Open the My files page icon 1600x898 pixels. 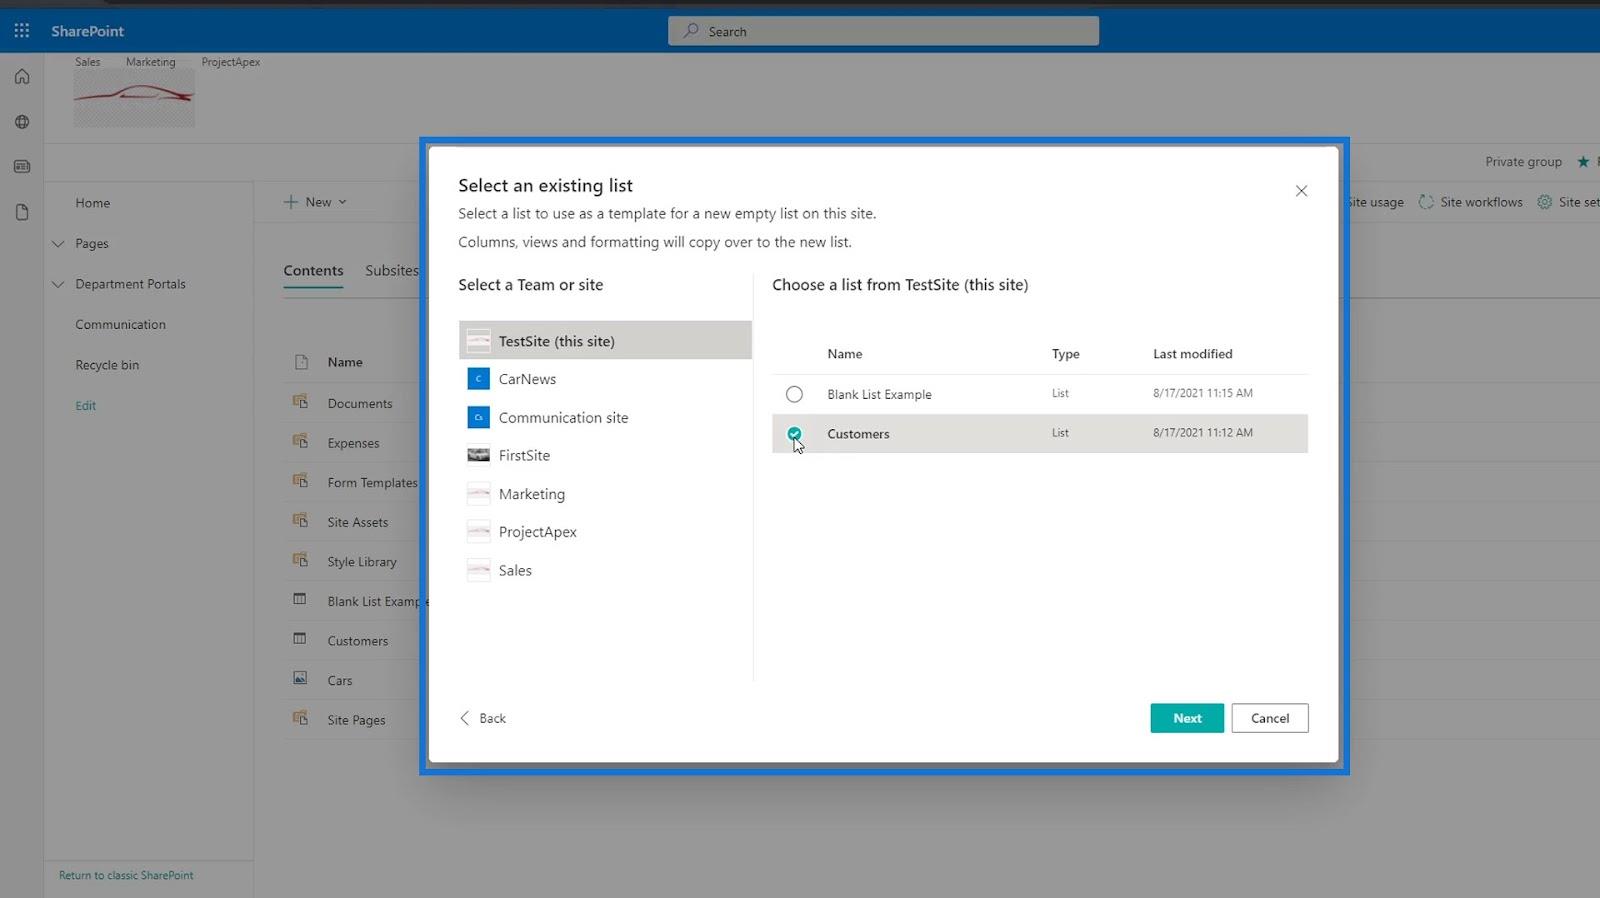(x=22, y=212)
